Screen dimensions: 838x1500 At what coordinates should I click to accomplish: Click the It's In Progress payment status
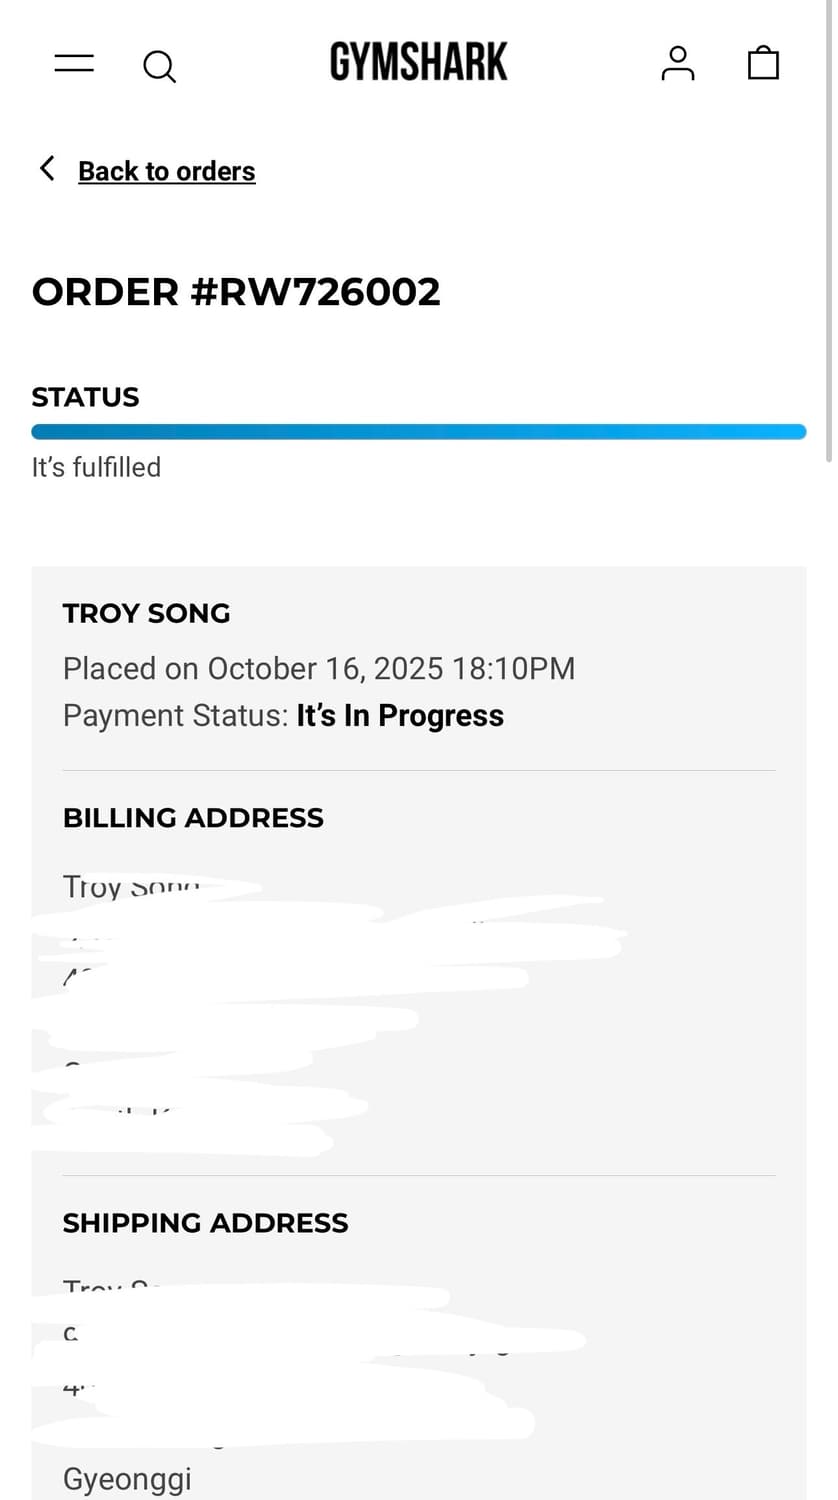coord(400,716)
